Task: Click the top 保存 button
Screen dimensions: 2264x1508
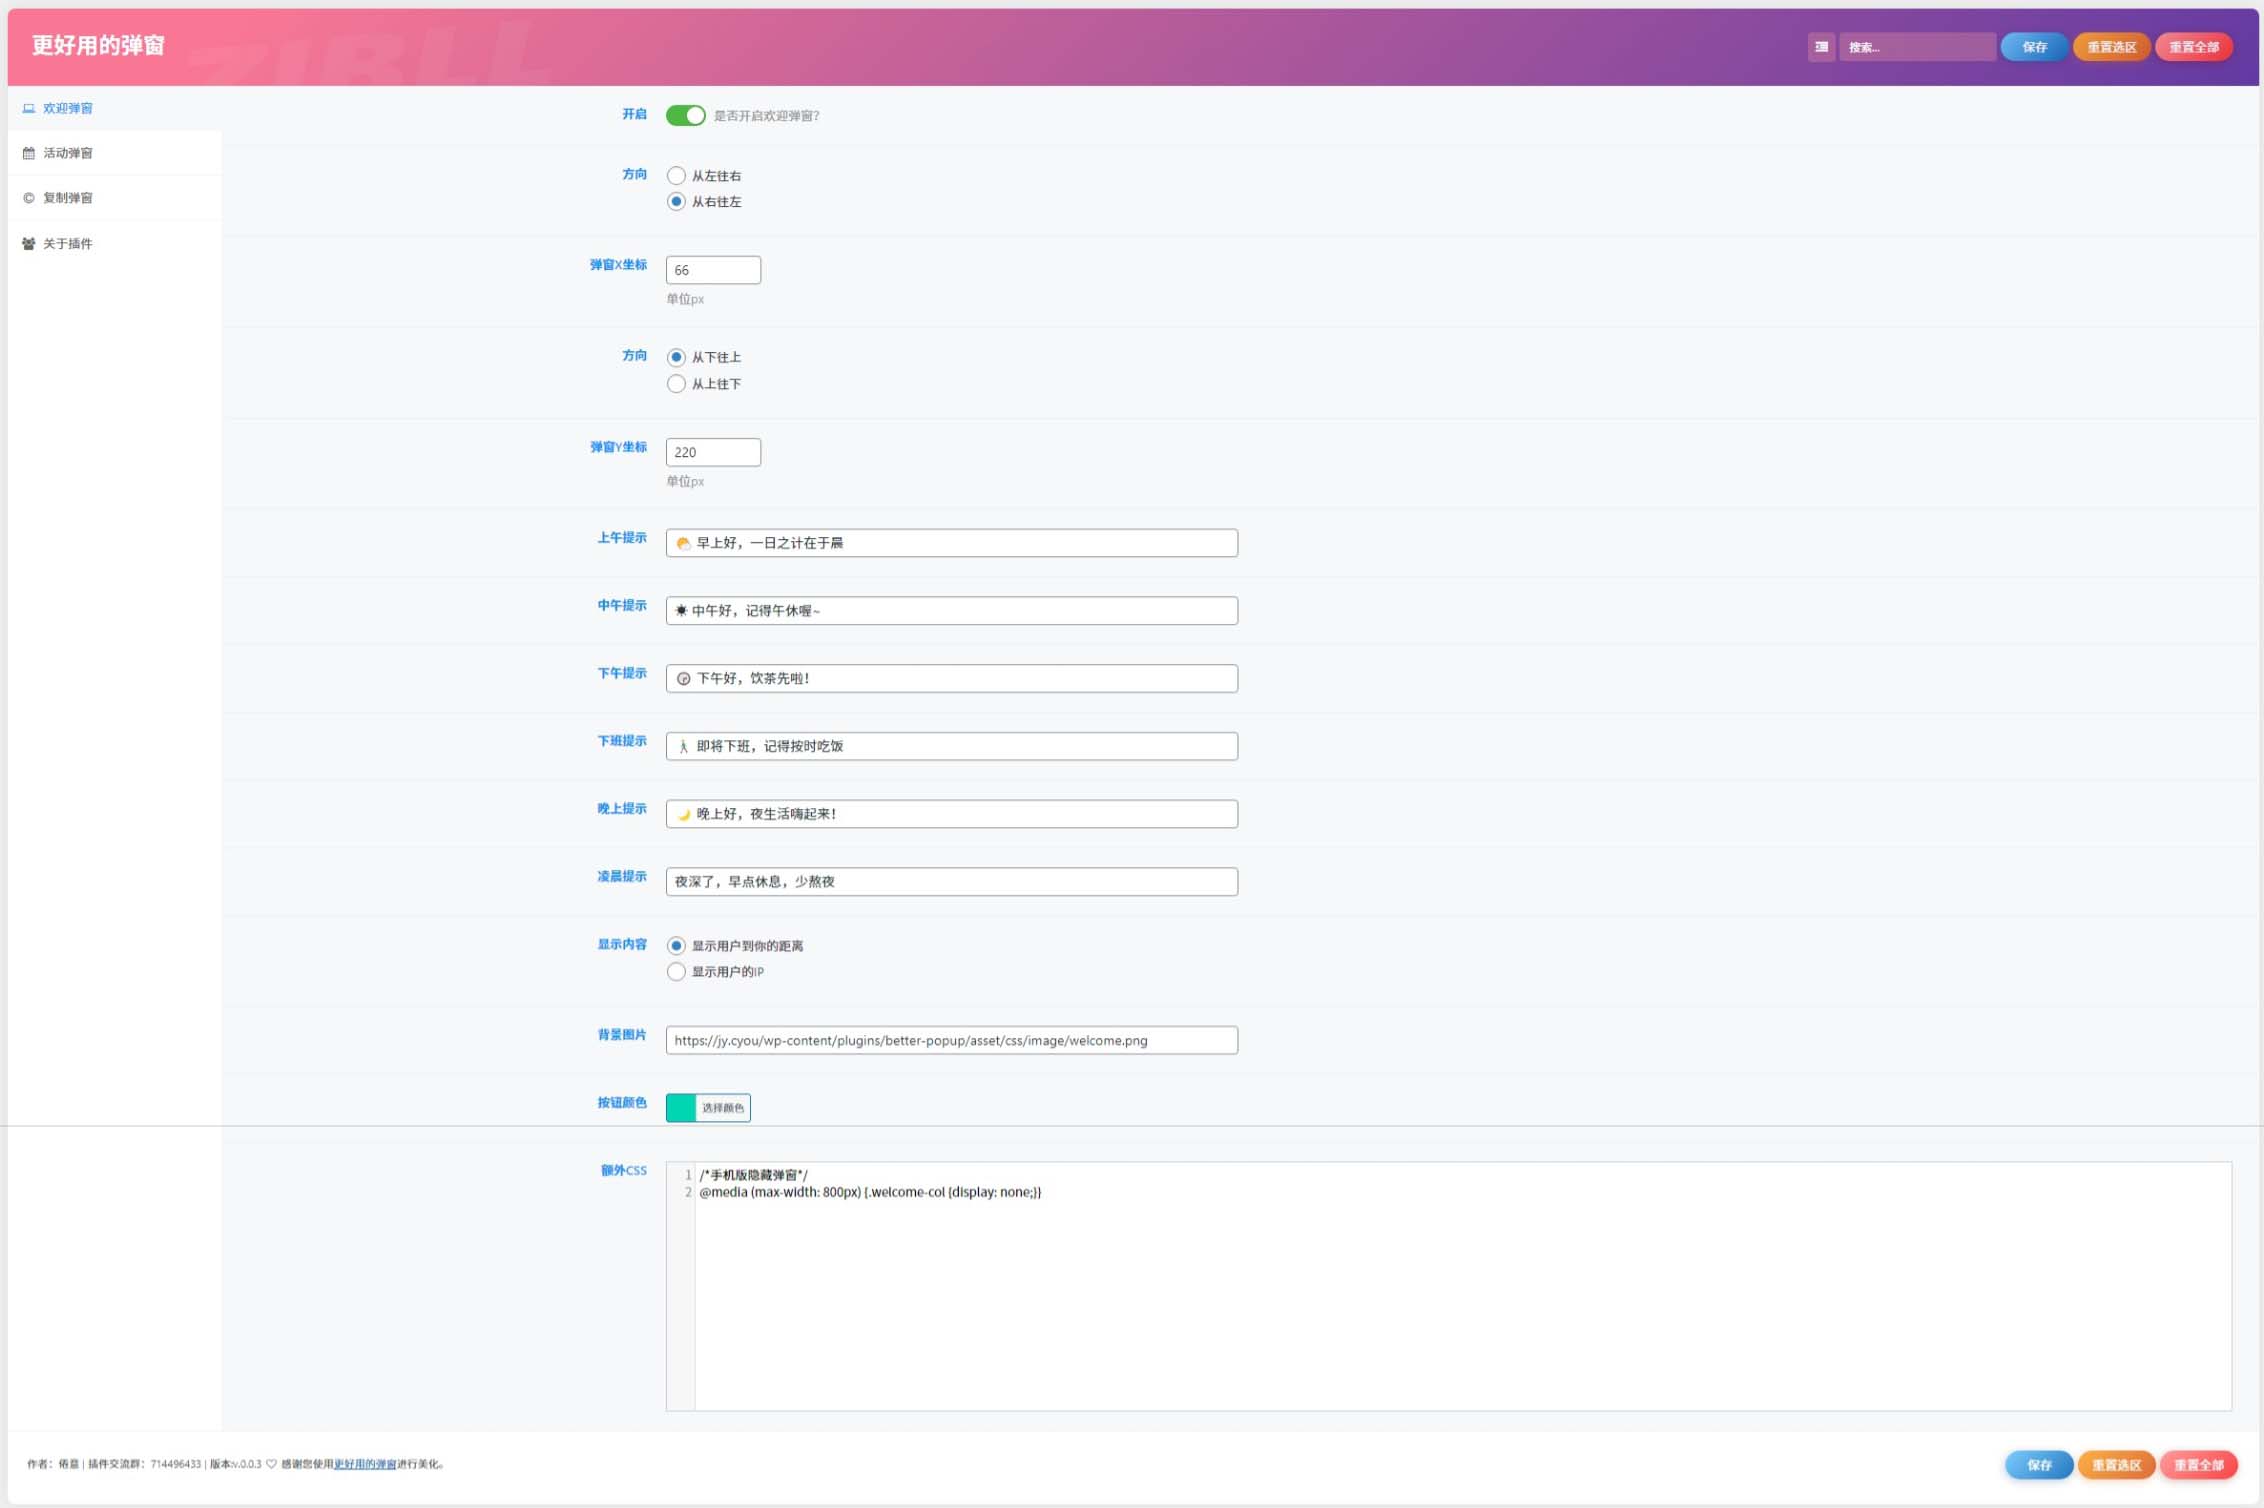Action: (x=2034, y=47)
